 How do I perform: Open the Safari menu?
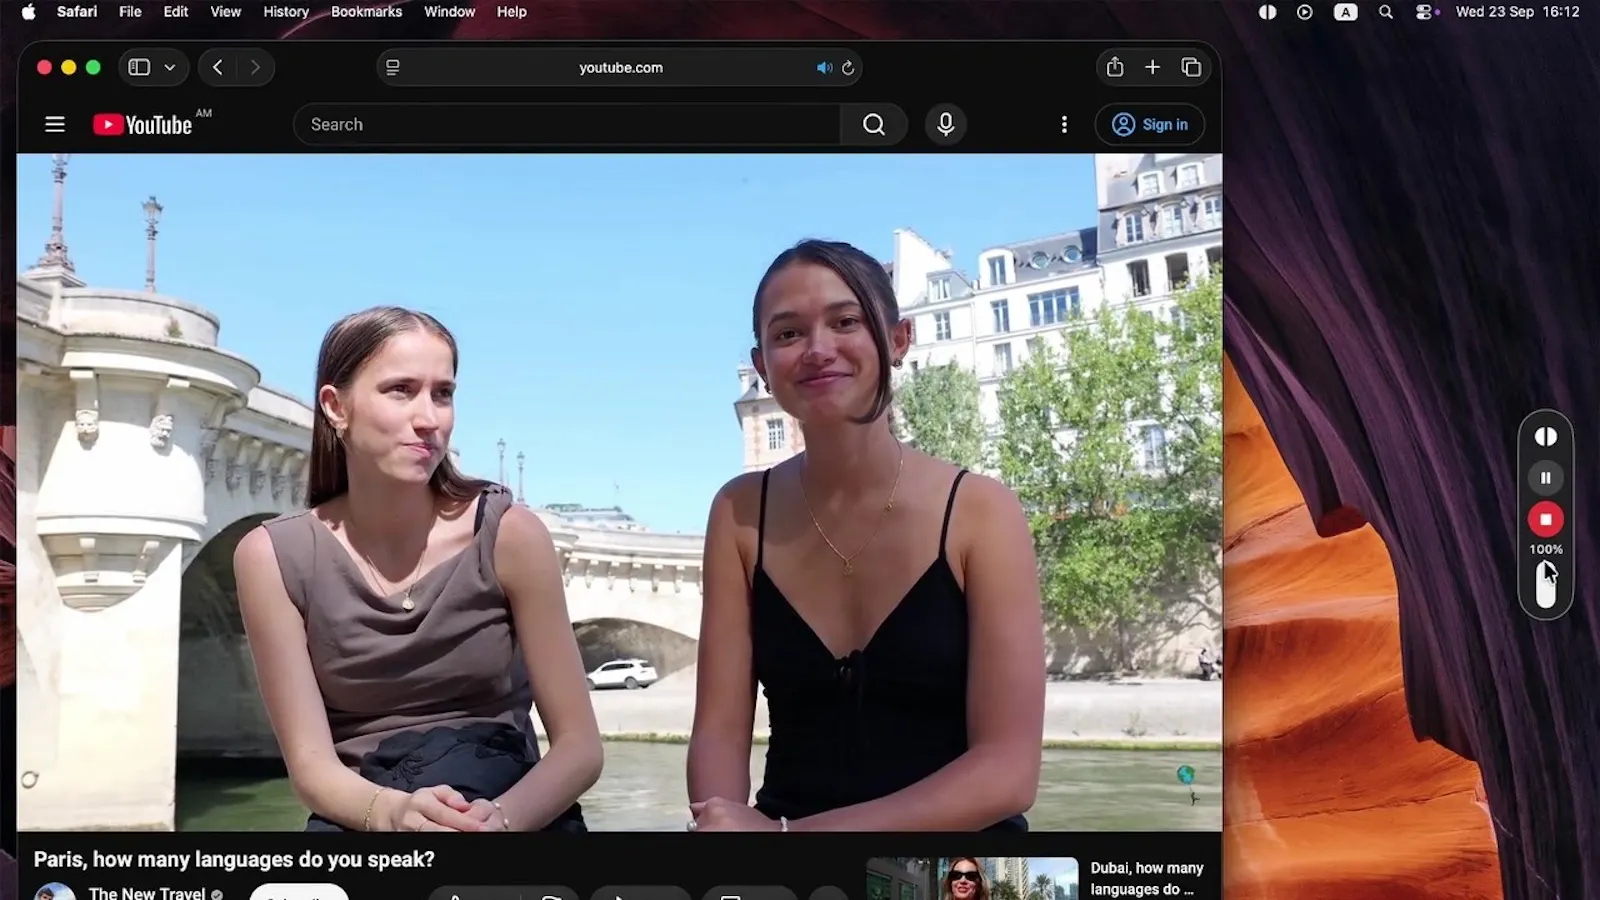[x=77, y=12]
